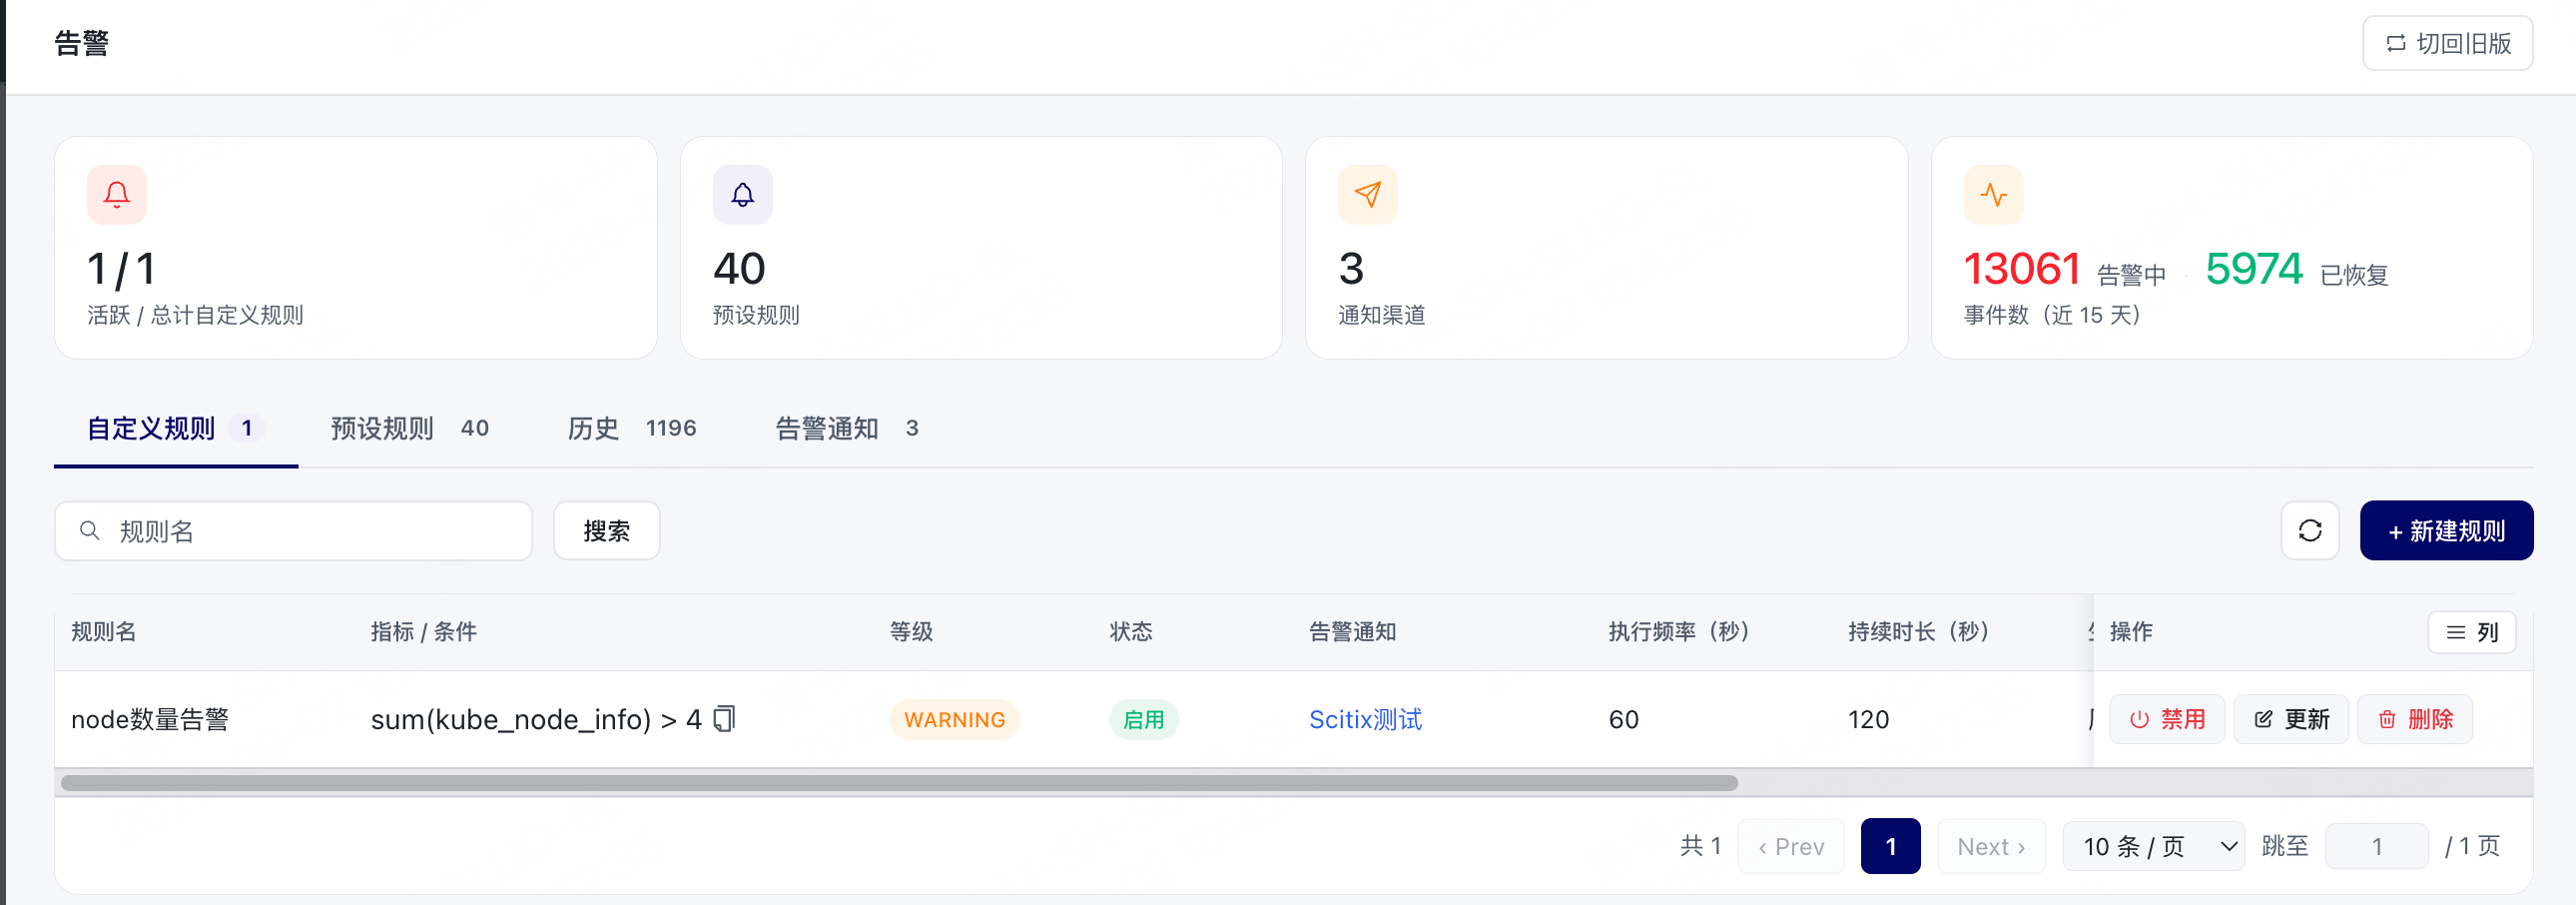Click the paper plane notification channel icon

[x=1367, y=194]
